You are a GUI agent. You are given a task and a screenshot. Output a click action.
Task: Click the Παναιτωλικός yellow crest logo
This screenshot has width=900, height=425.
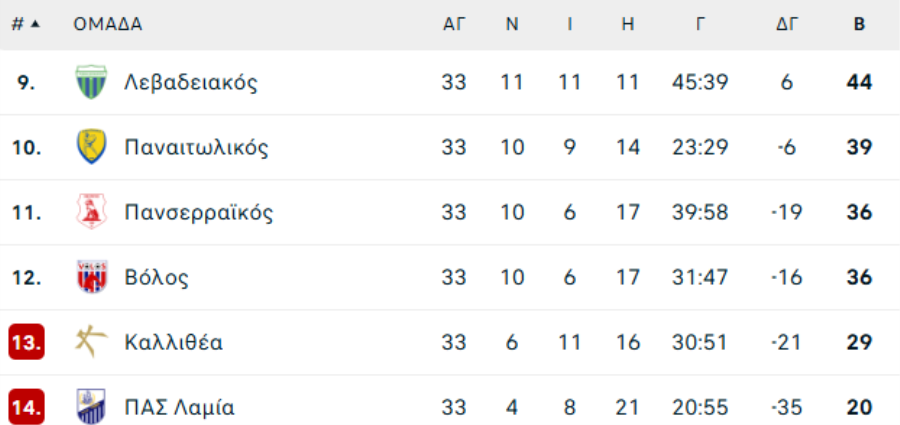[91, 147]
